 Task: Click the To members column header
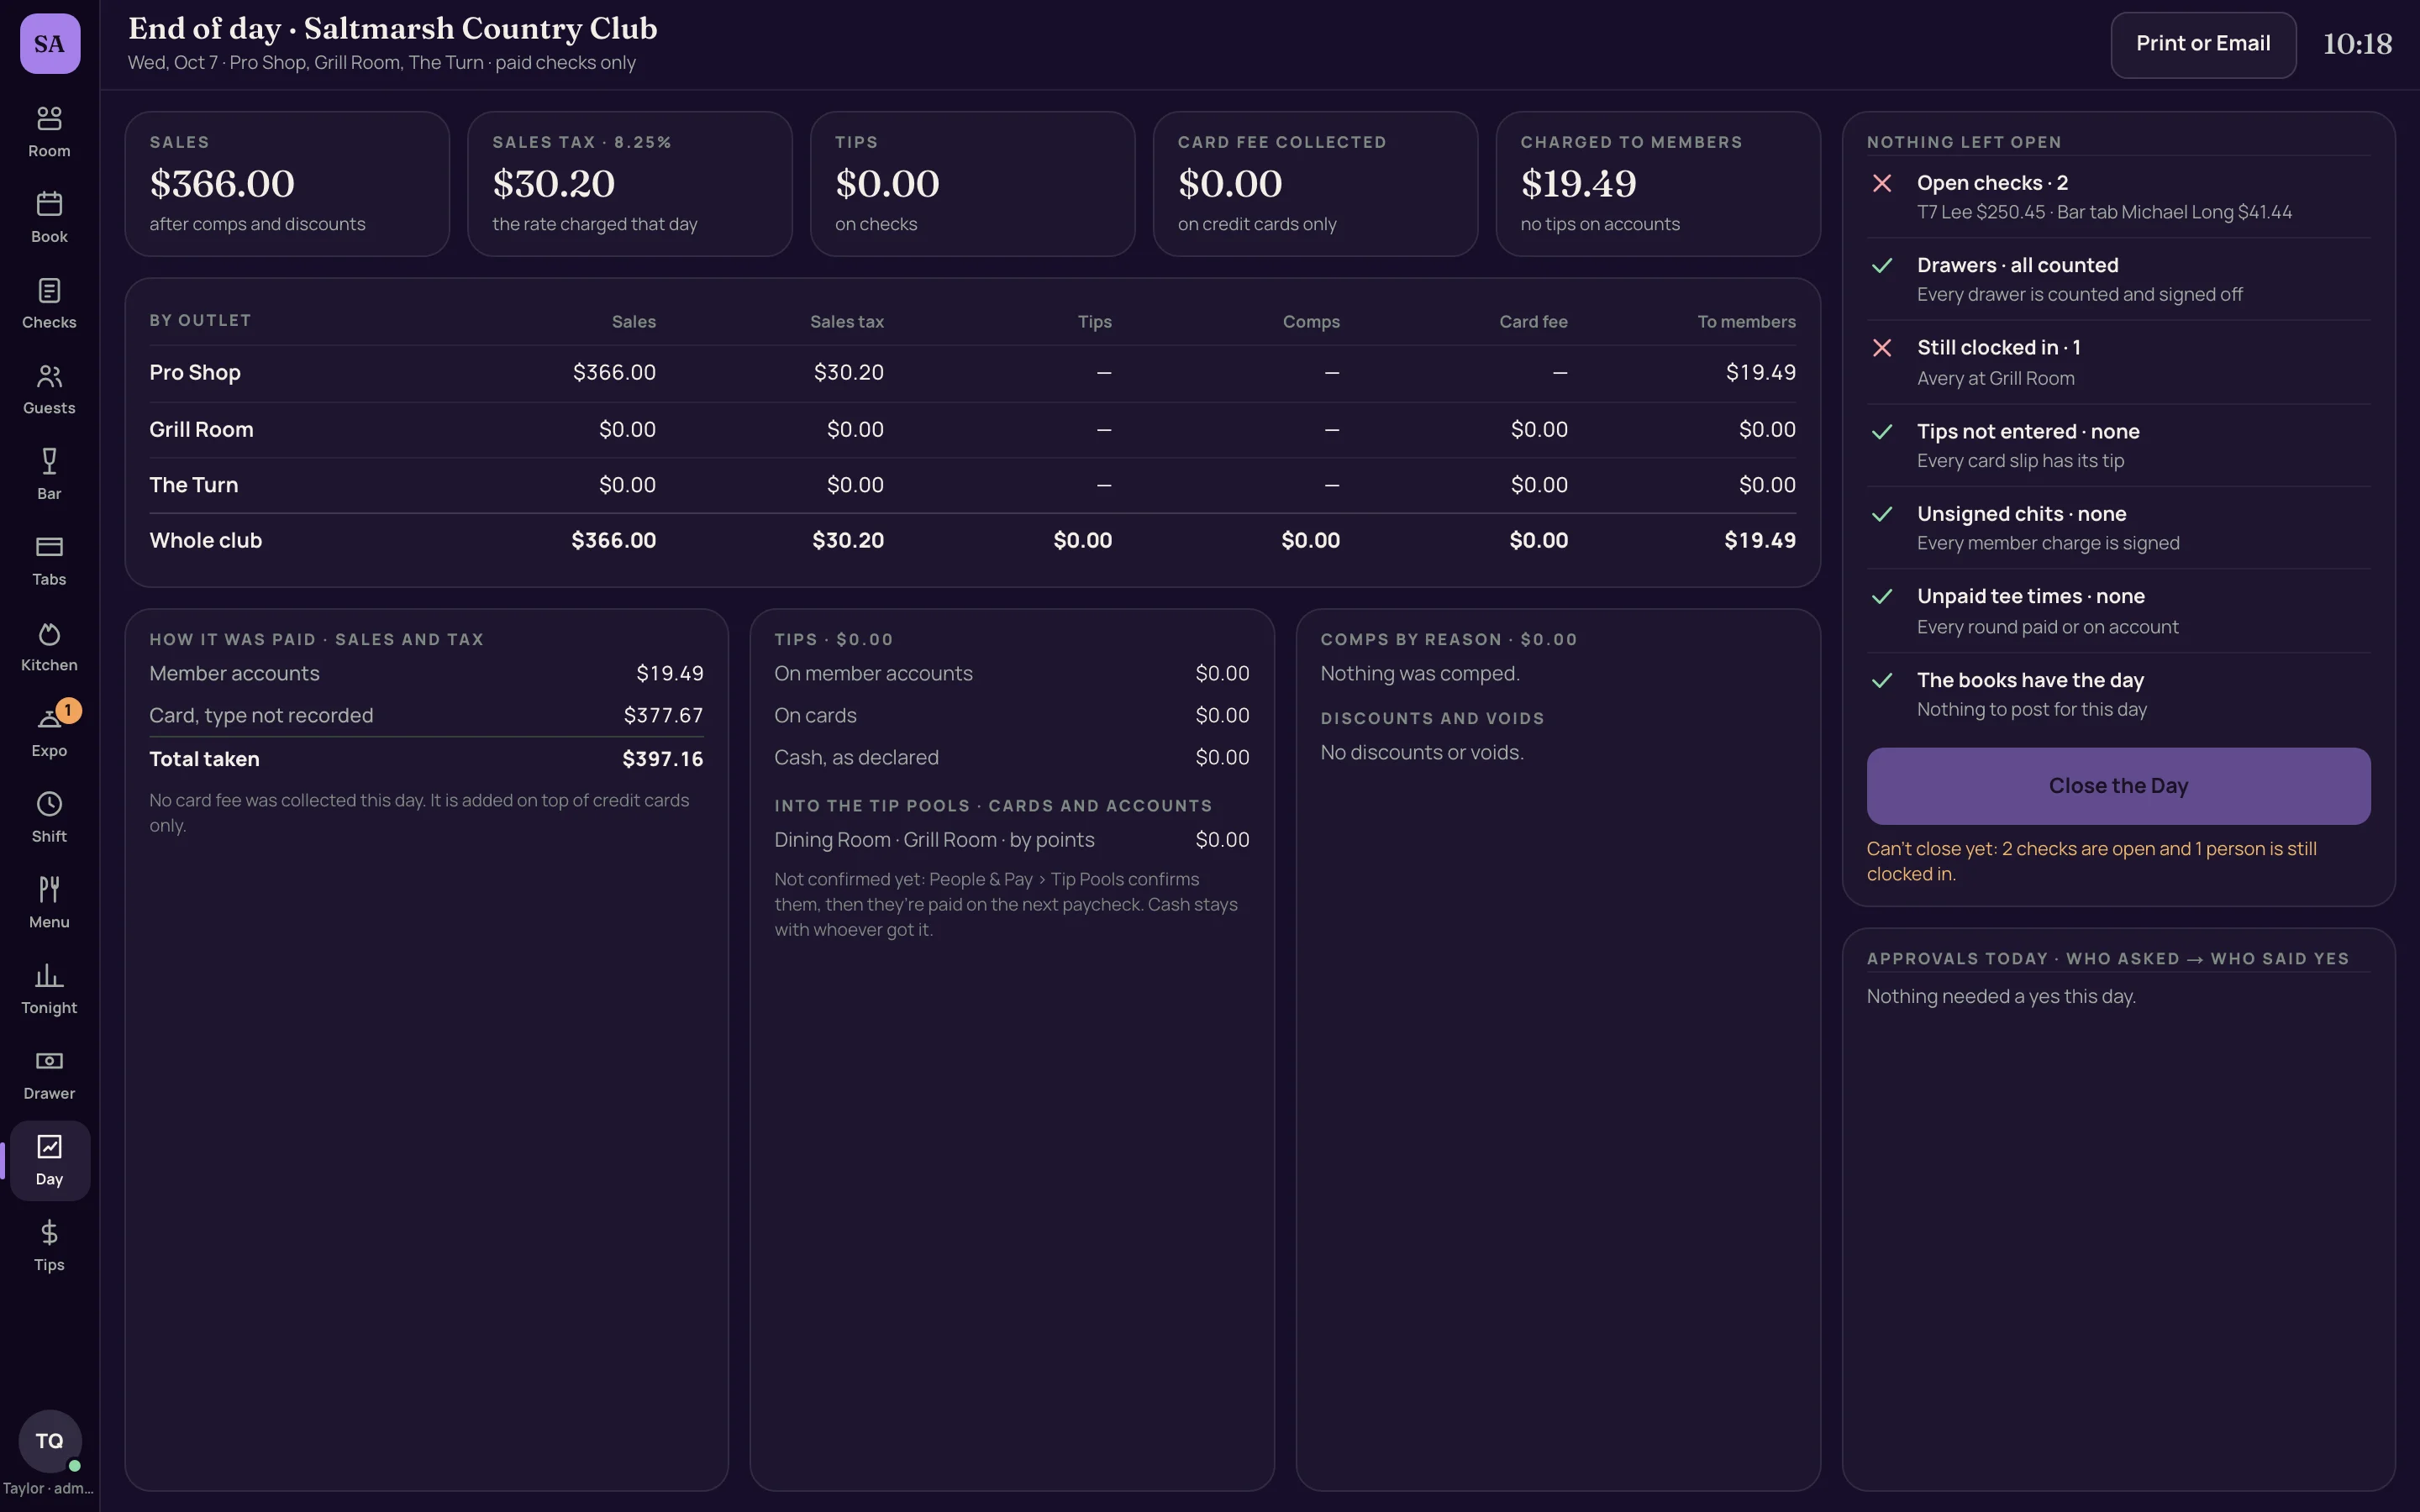[x=1746, y=322]
